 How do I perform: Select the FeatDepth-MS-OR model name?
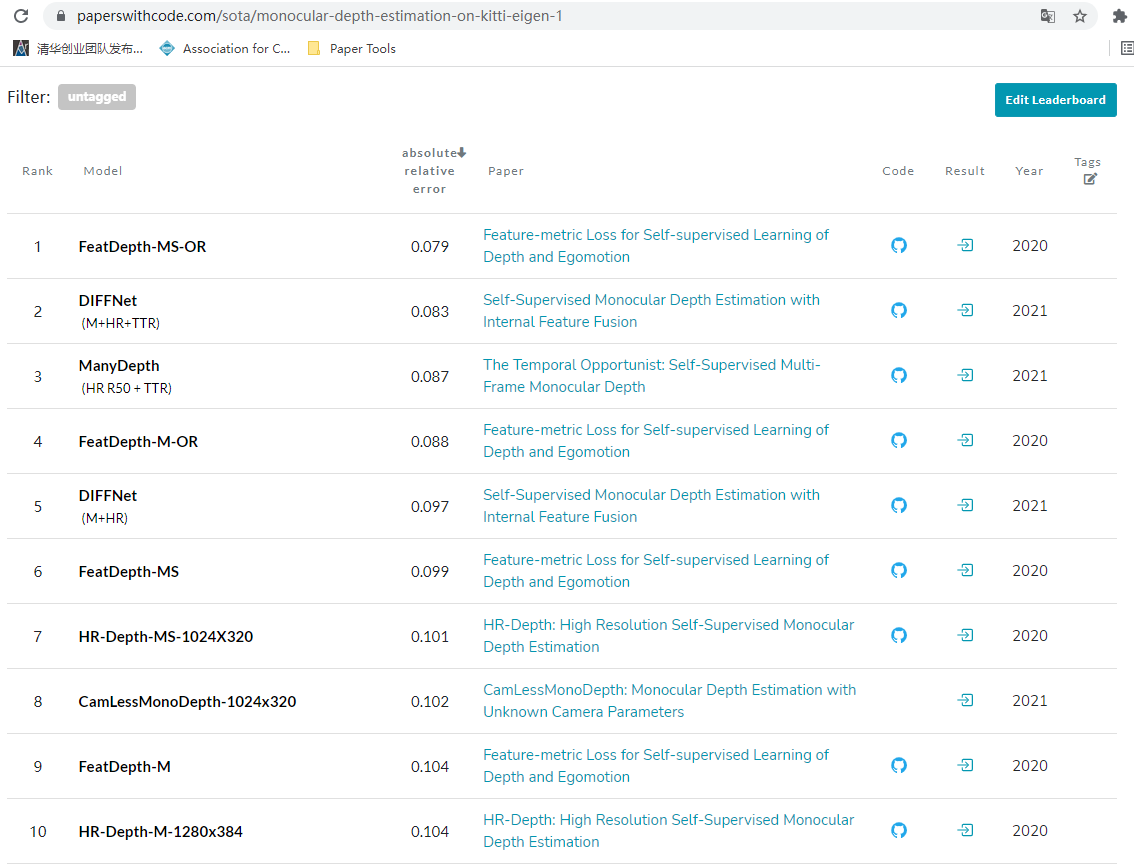(142, 247)
